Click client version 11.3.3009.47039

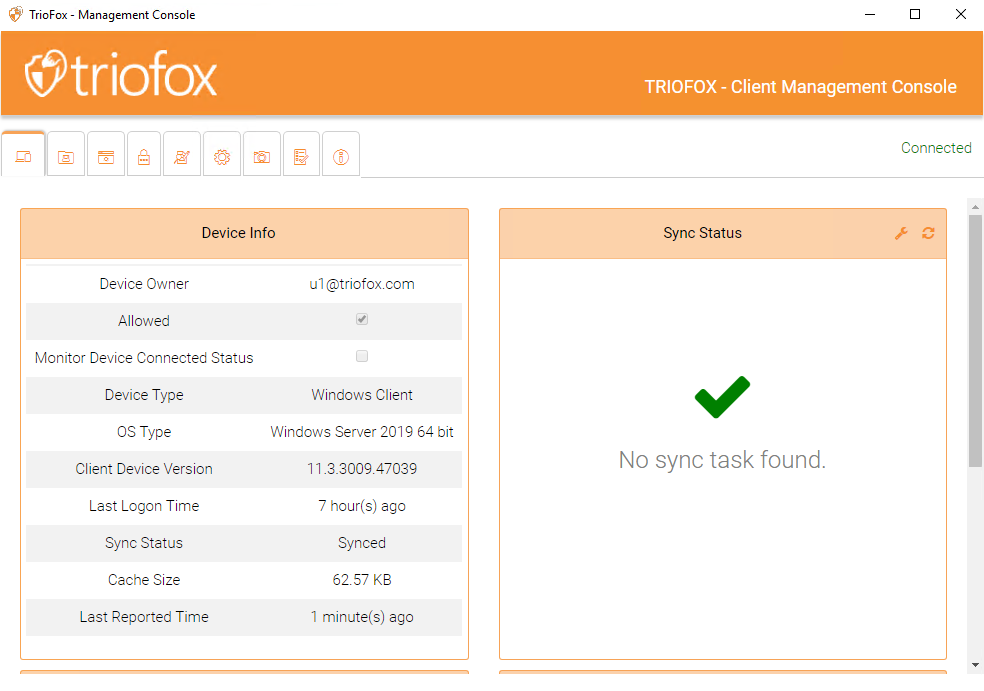coord(362,469)
